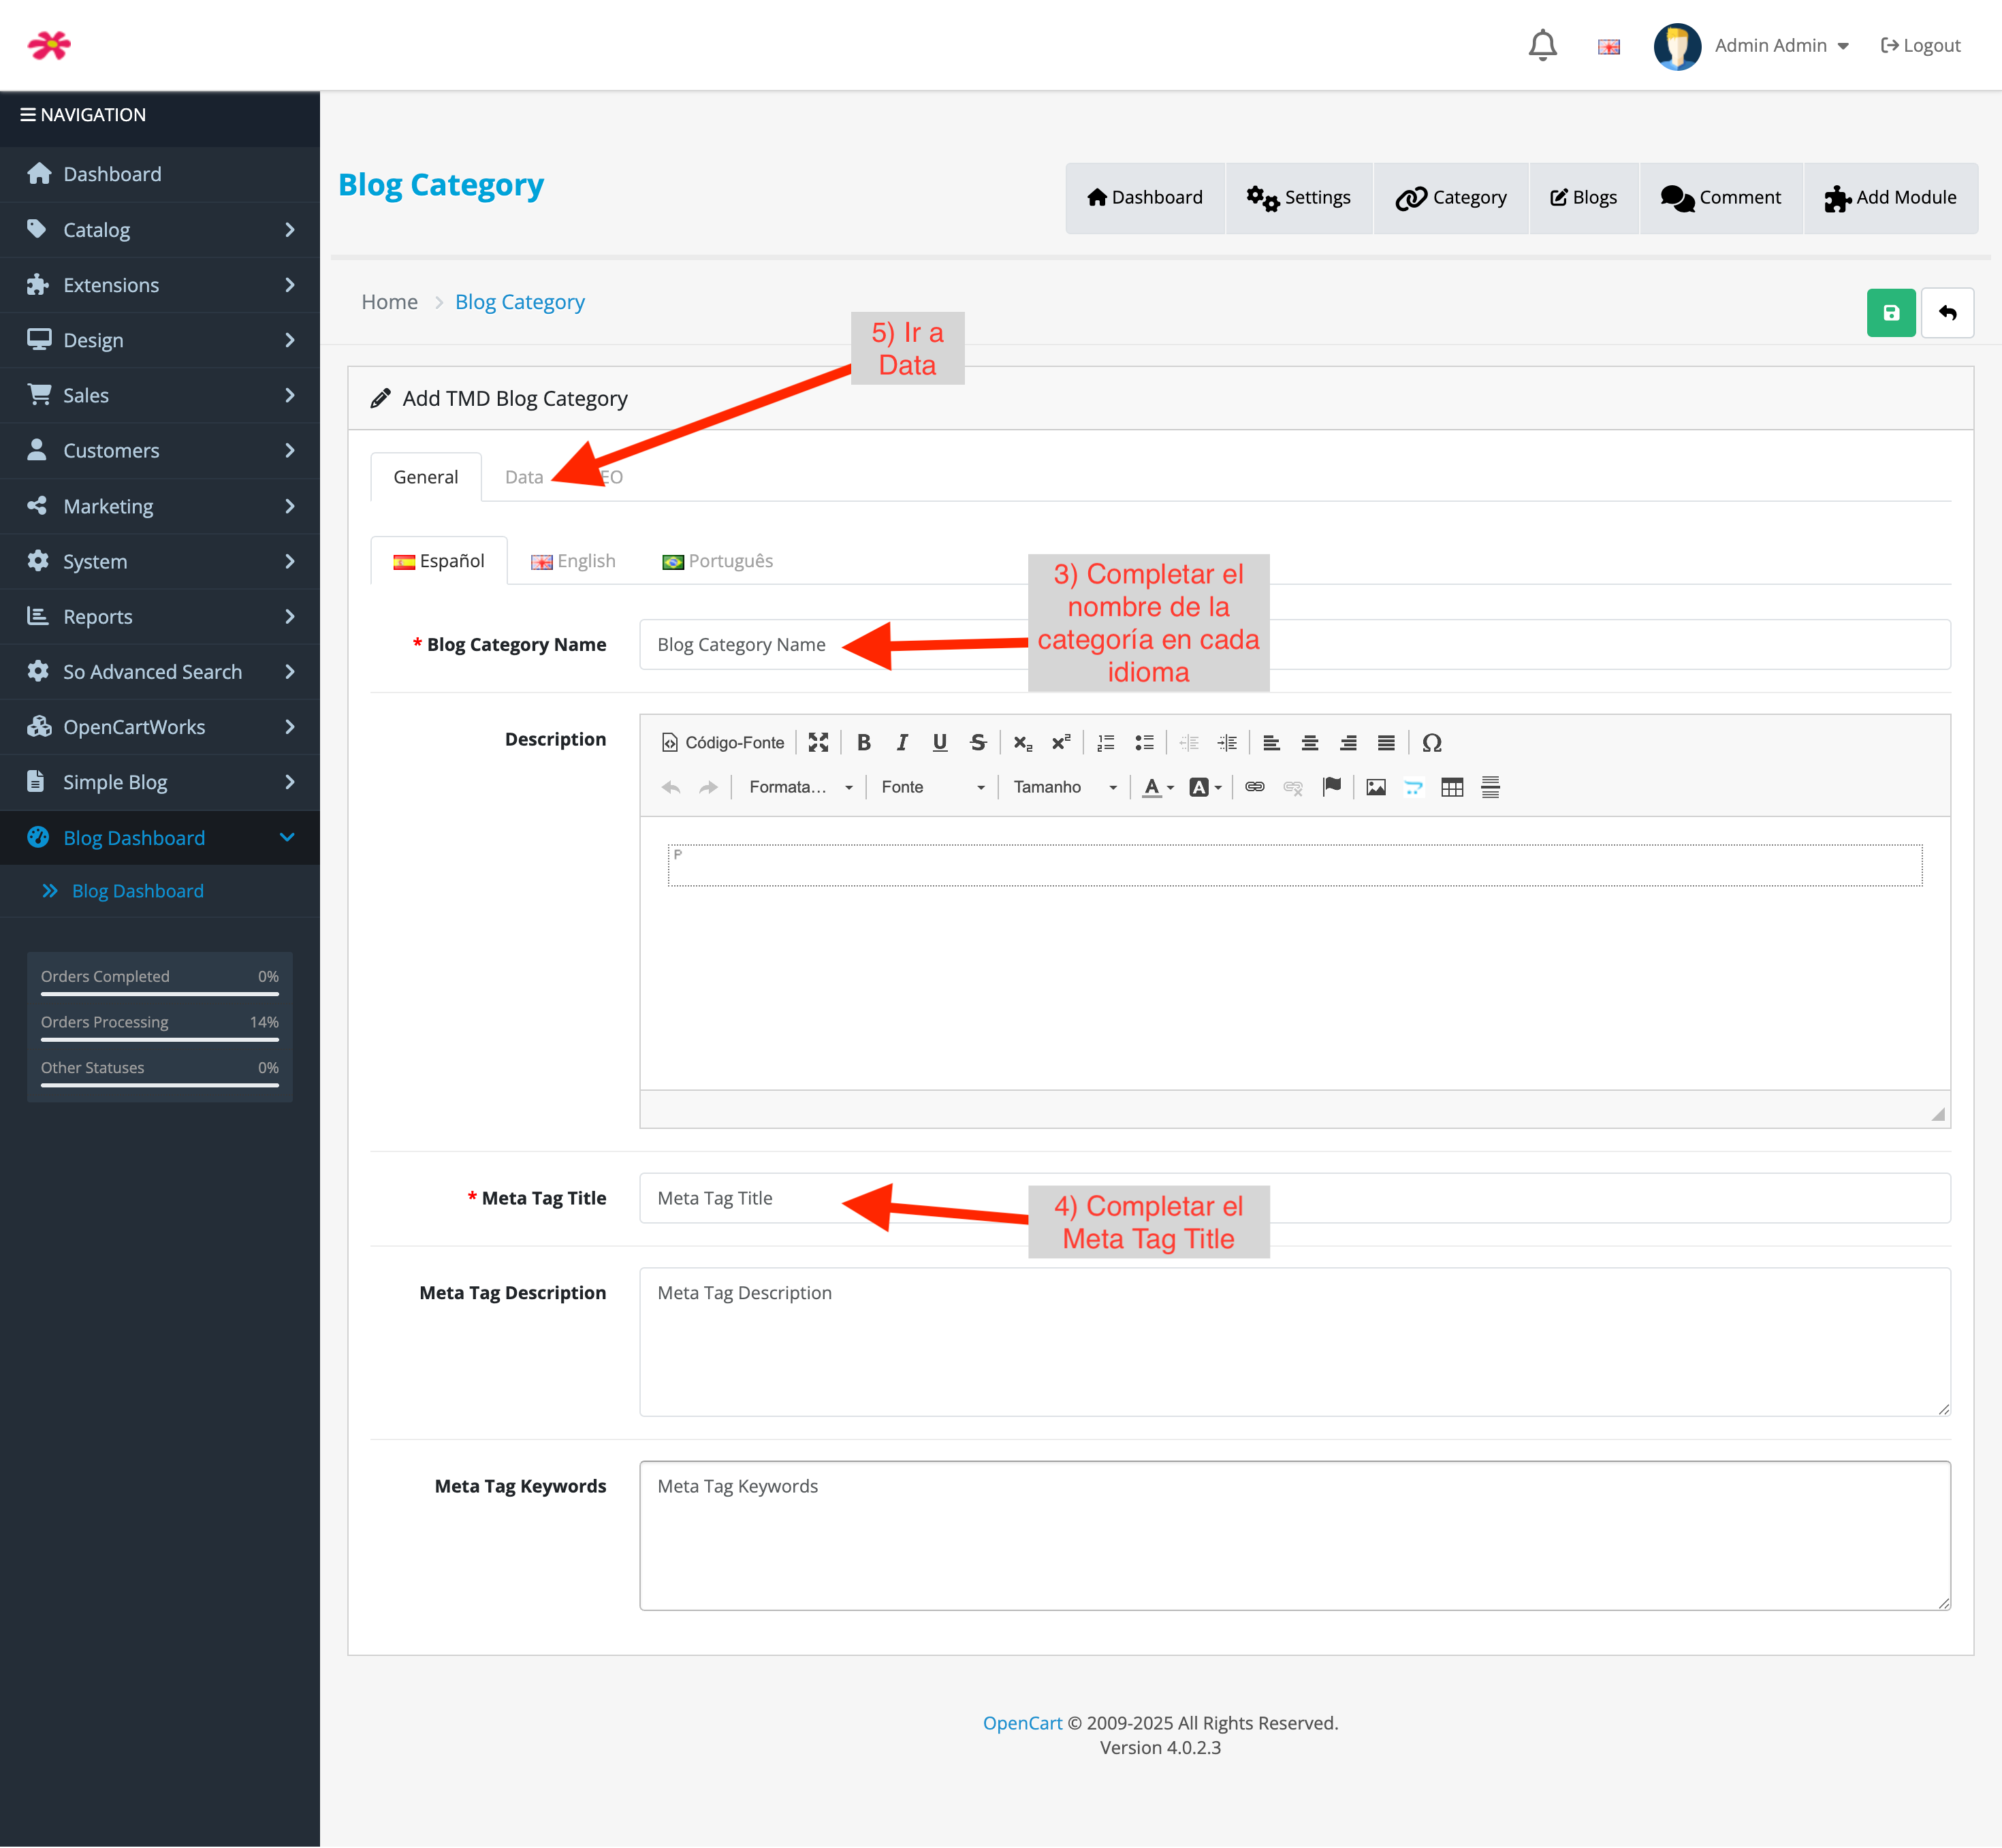Expand the Reports menu

160,616
